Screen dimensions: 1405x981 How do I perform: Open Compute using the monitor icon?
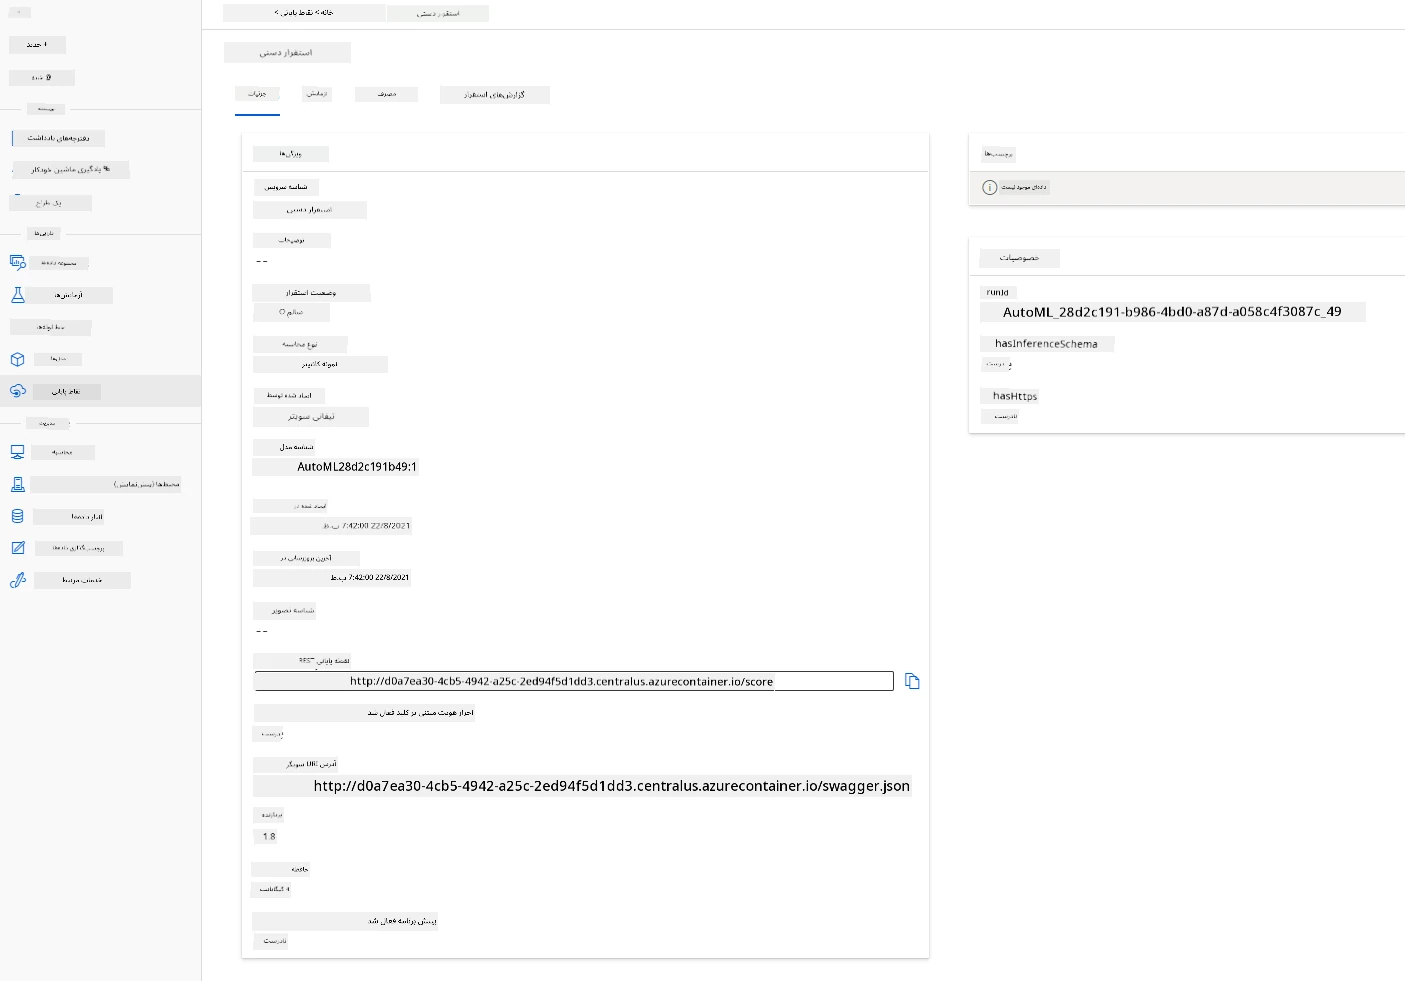pyautogui.click(x=17, y=452)
